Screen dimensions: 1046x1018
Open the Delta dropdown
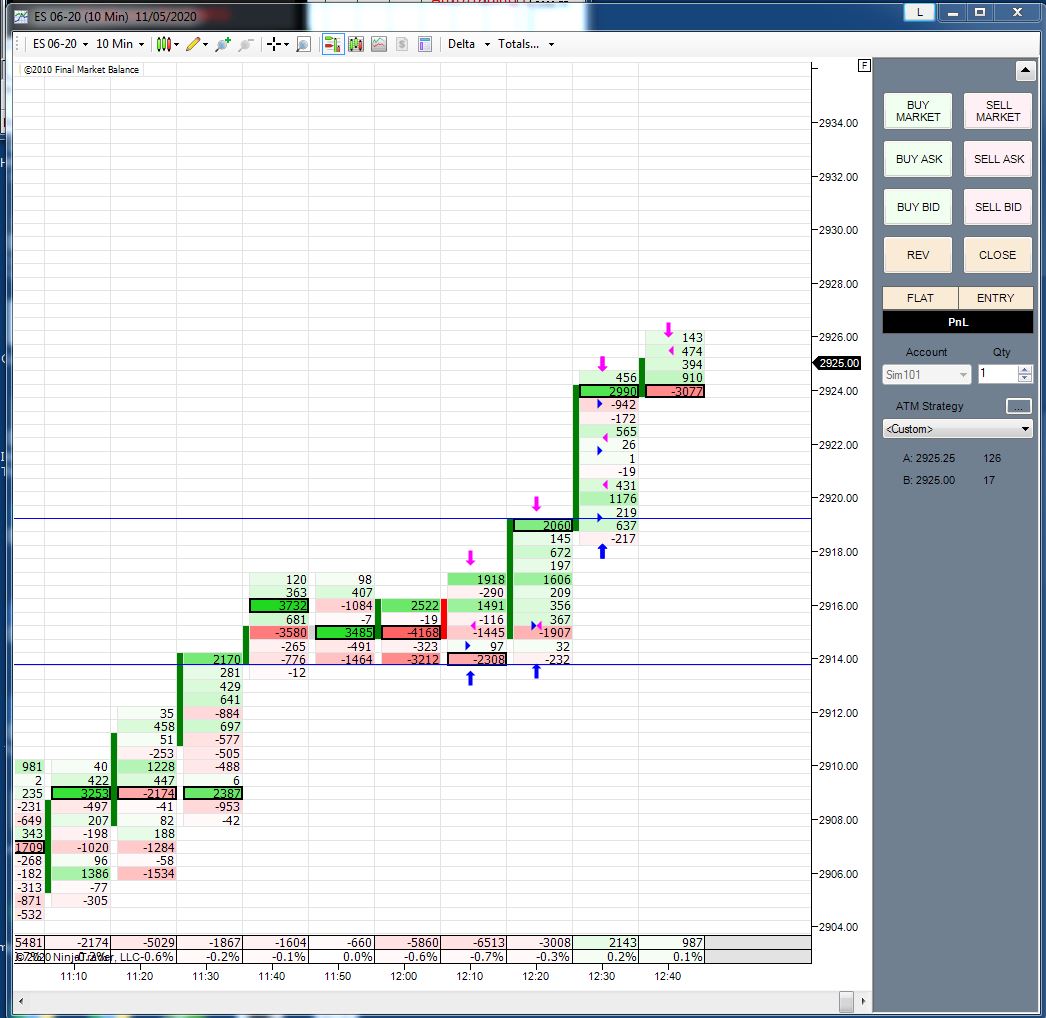tap(469, 44)
